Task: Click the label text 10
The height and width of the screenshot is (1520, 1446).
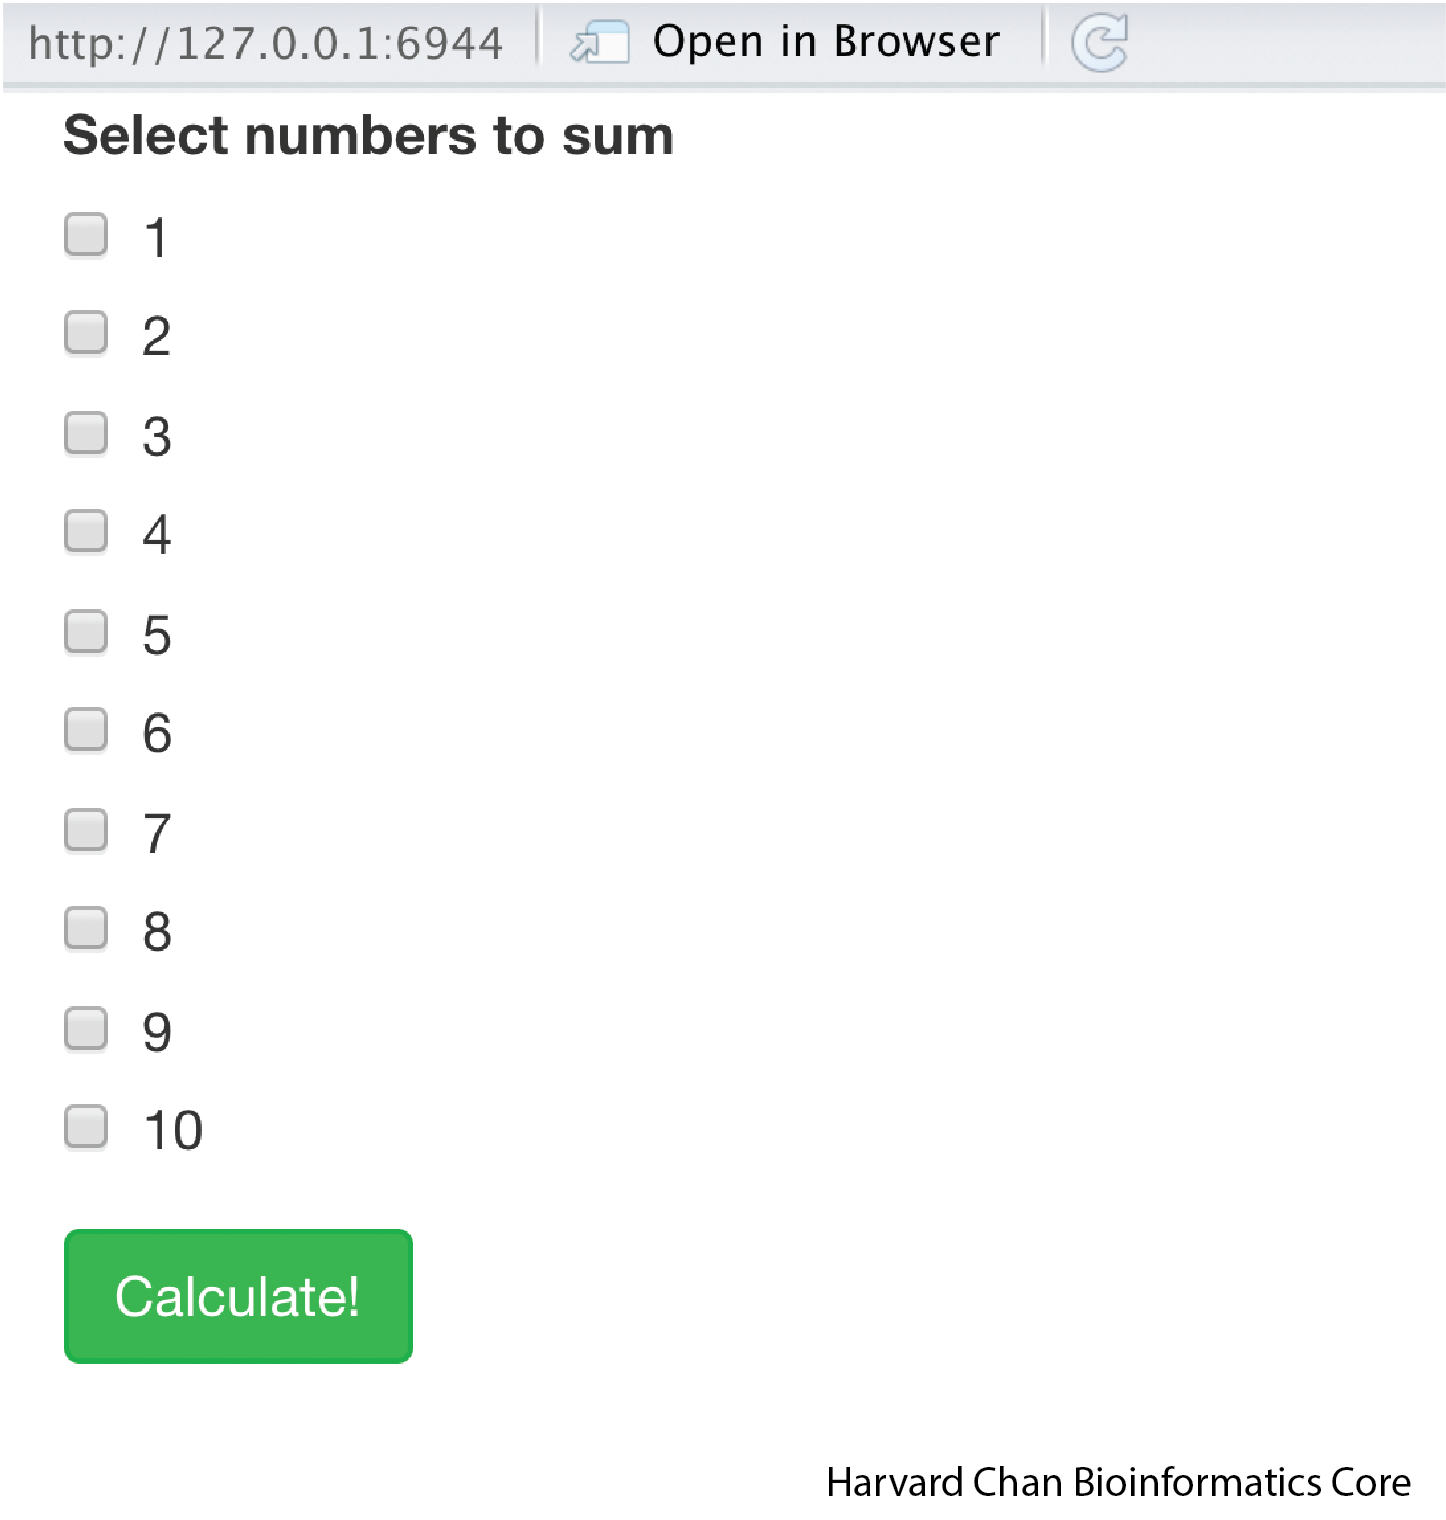Action: click(x=173, y=1131)
